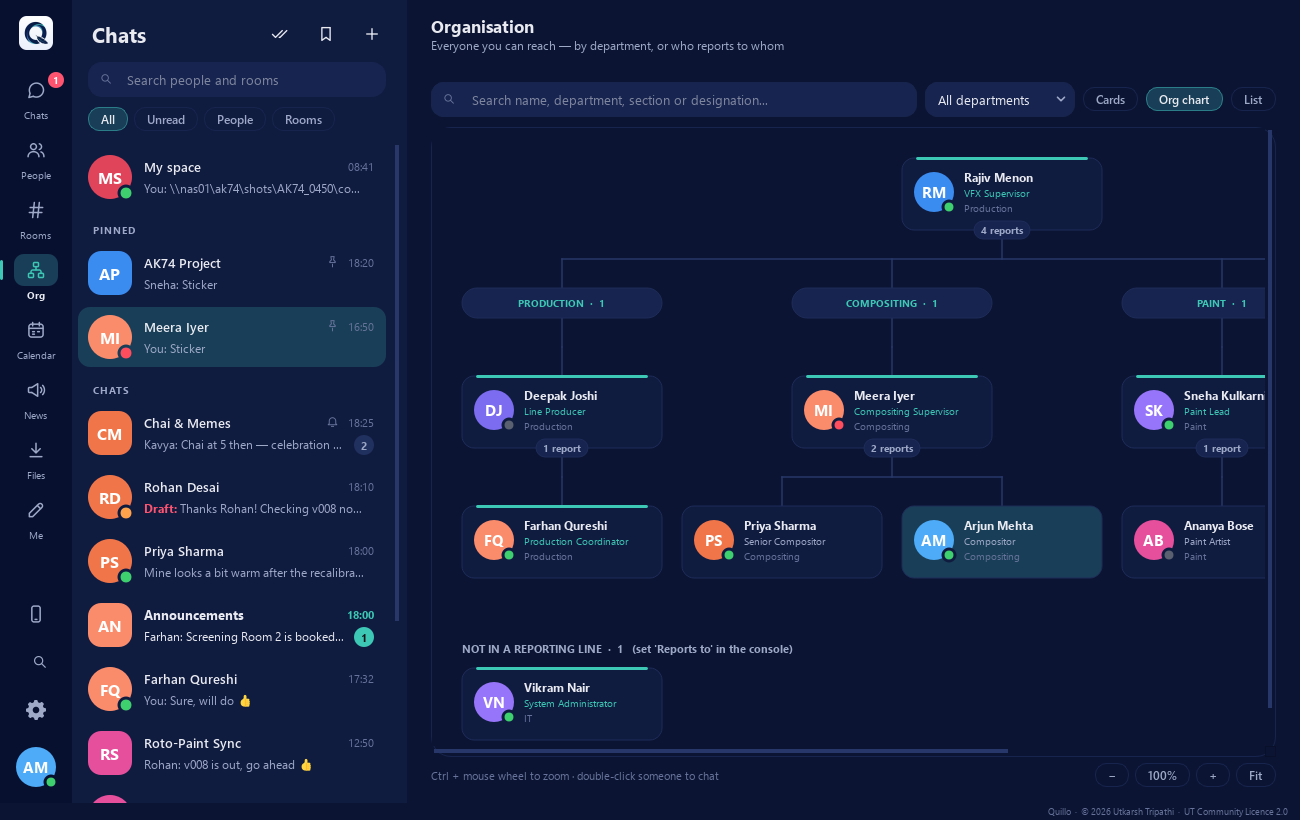
Task: Zoom in the org chart
Action: coord(1213,775)
